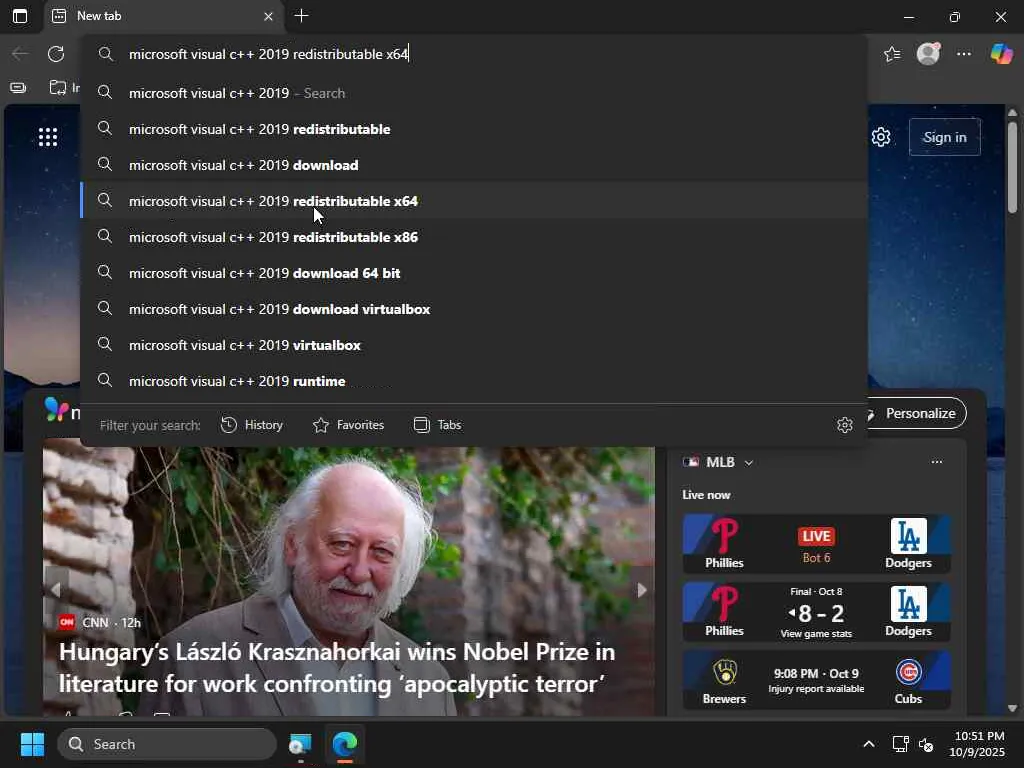Open the MLB card more options ellipsis

[936, 462]
